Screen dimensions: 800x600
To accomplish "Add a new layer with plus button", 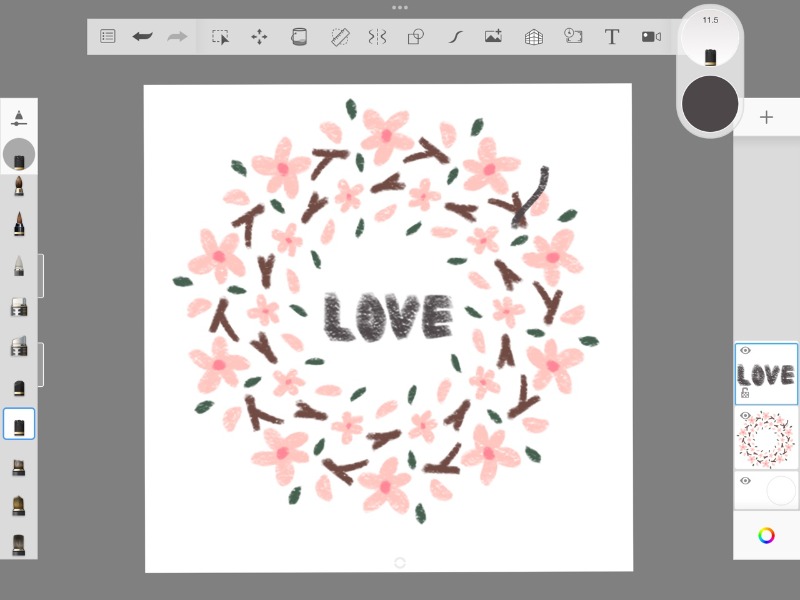I will pyautogui.click(x=766, y=117).
